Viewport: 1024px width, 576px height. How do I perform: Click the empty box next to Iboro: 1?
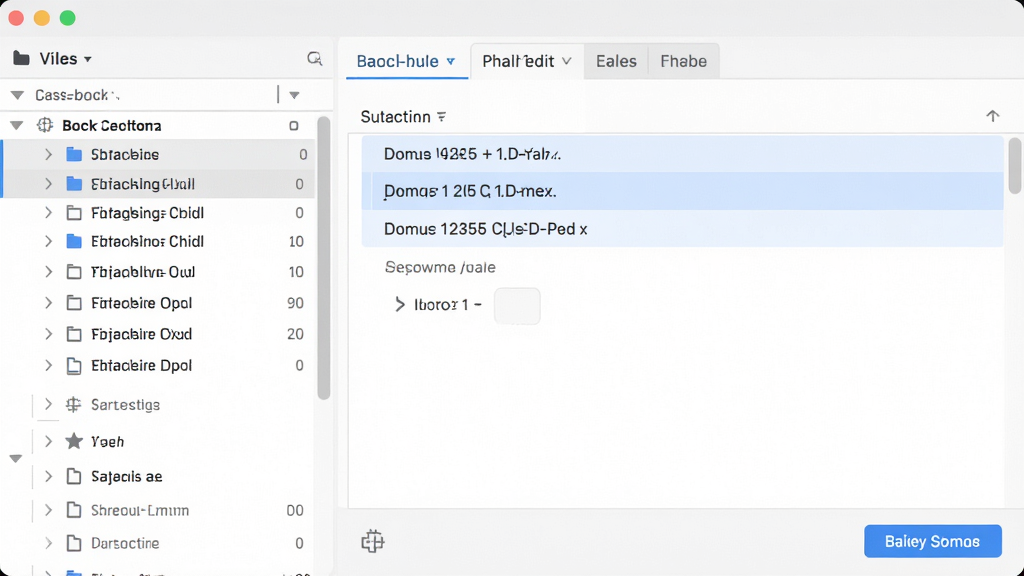pyautogui.click(x=517, y=306)
